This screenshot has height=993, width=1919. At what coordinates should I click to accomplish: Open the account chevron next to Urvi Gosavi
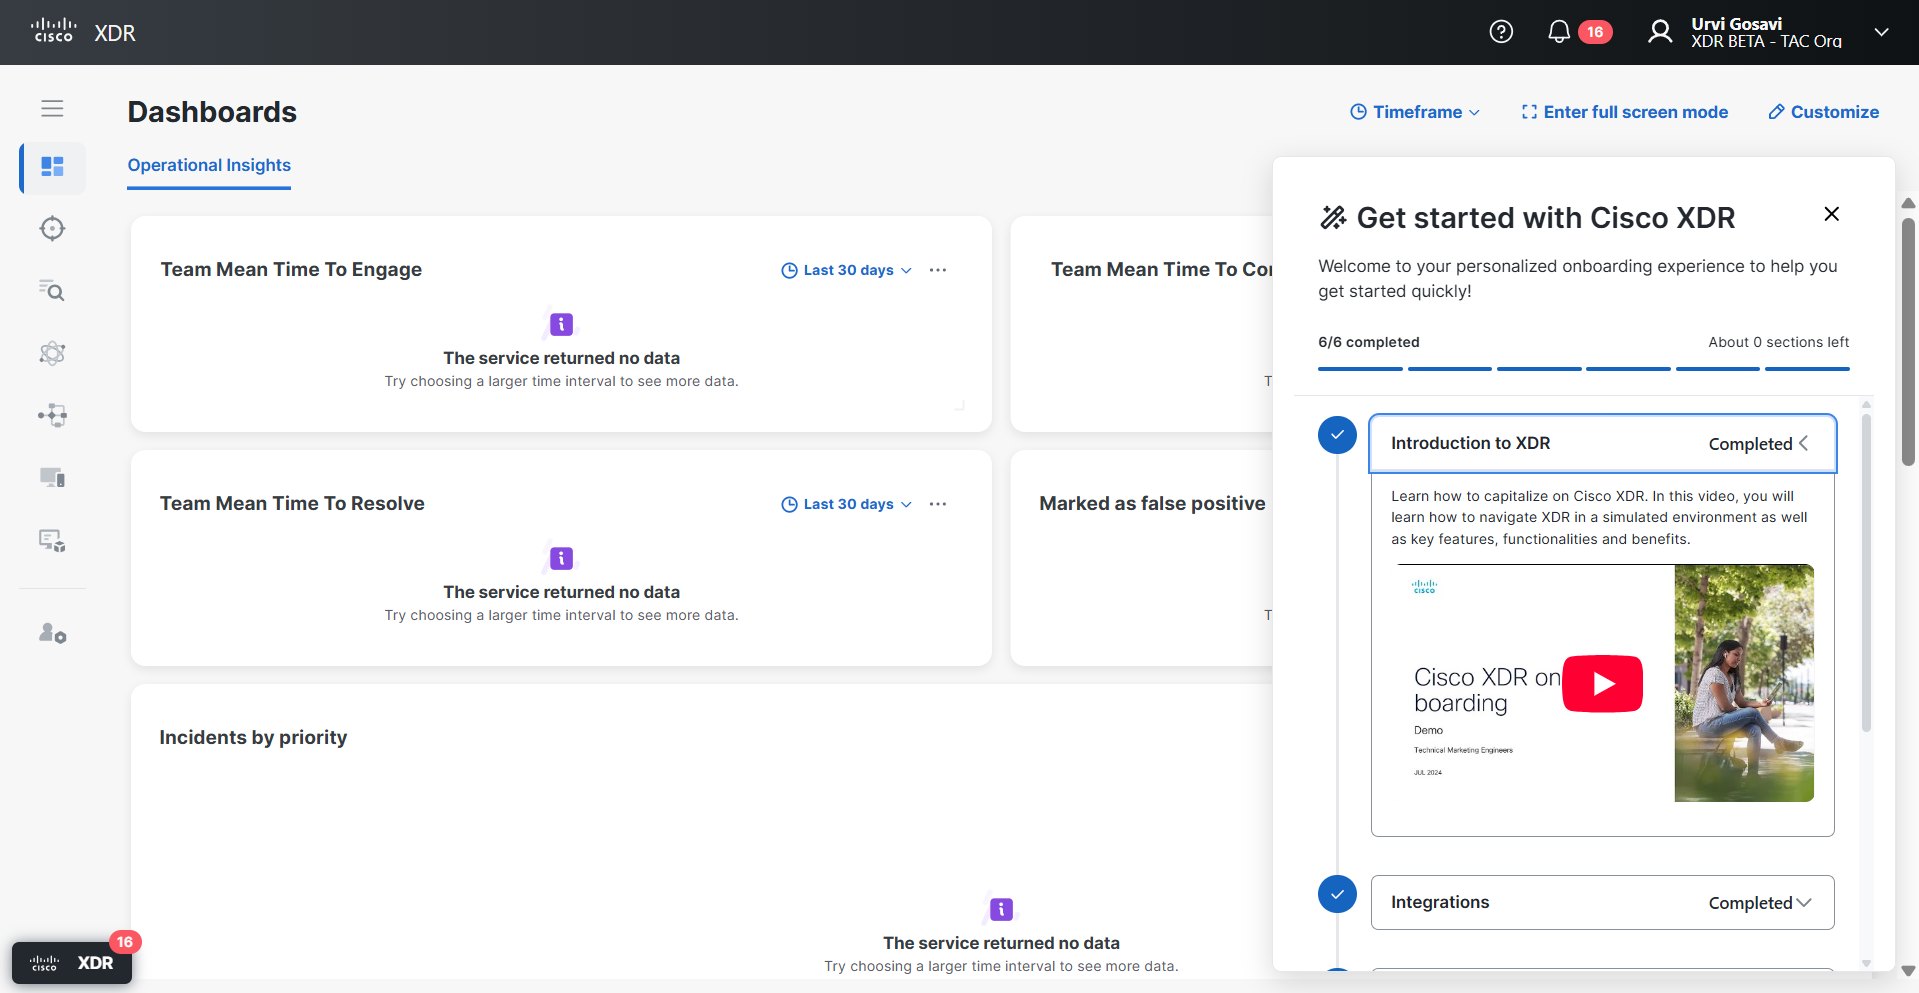1881,32
